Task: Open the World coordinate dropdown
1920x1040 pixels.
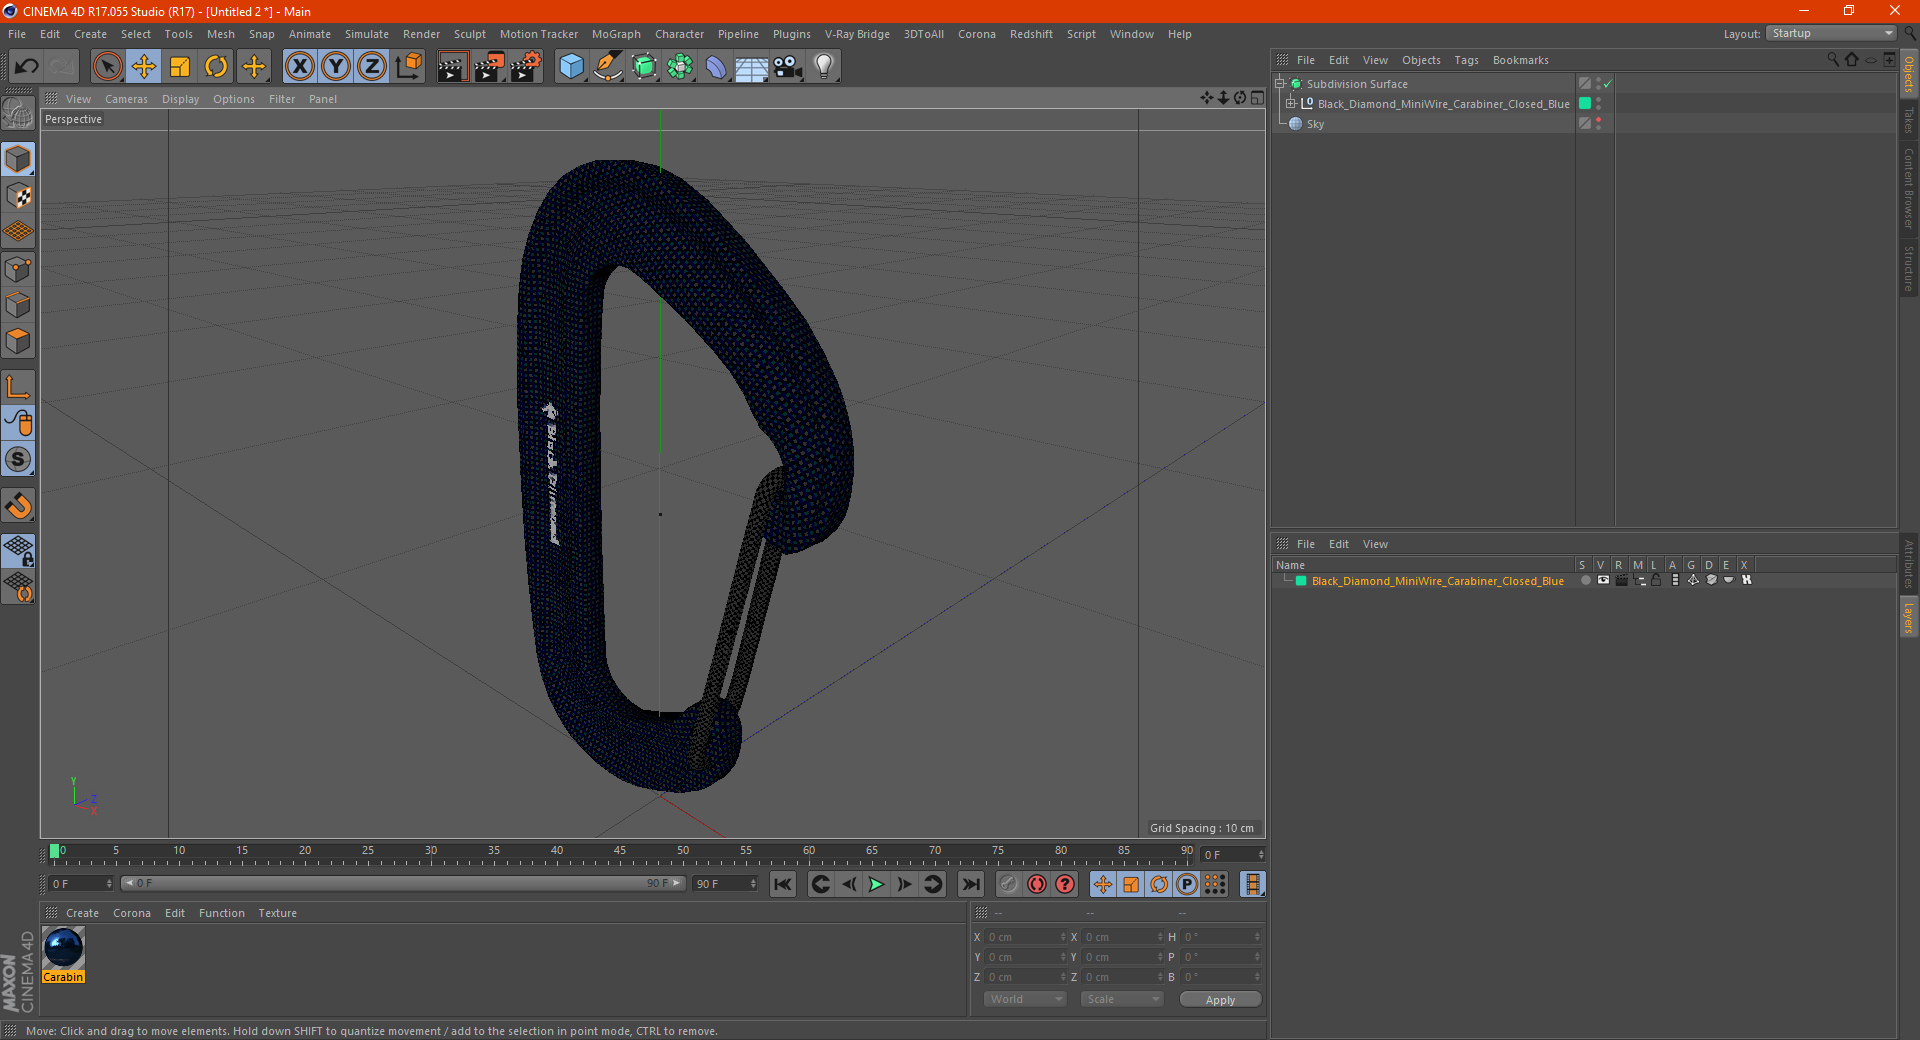Action: (1025, 999)
